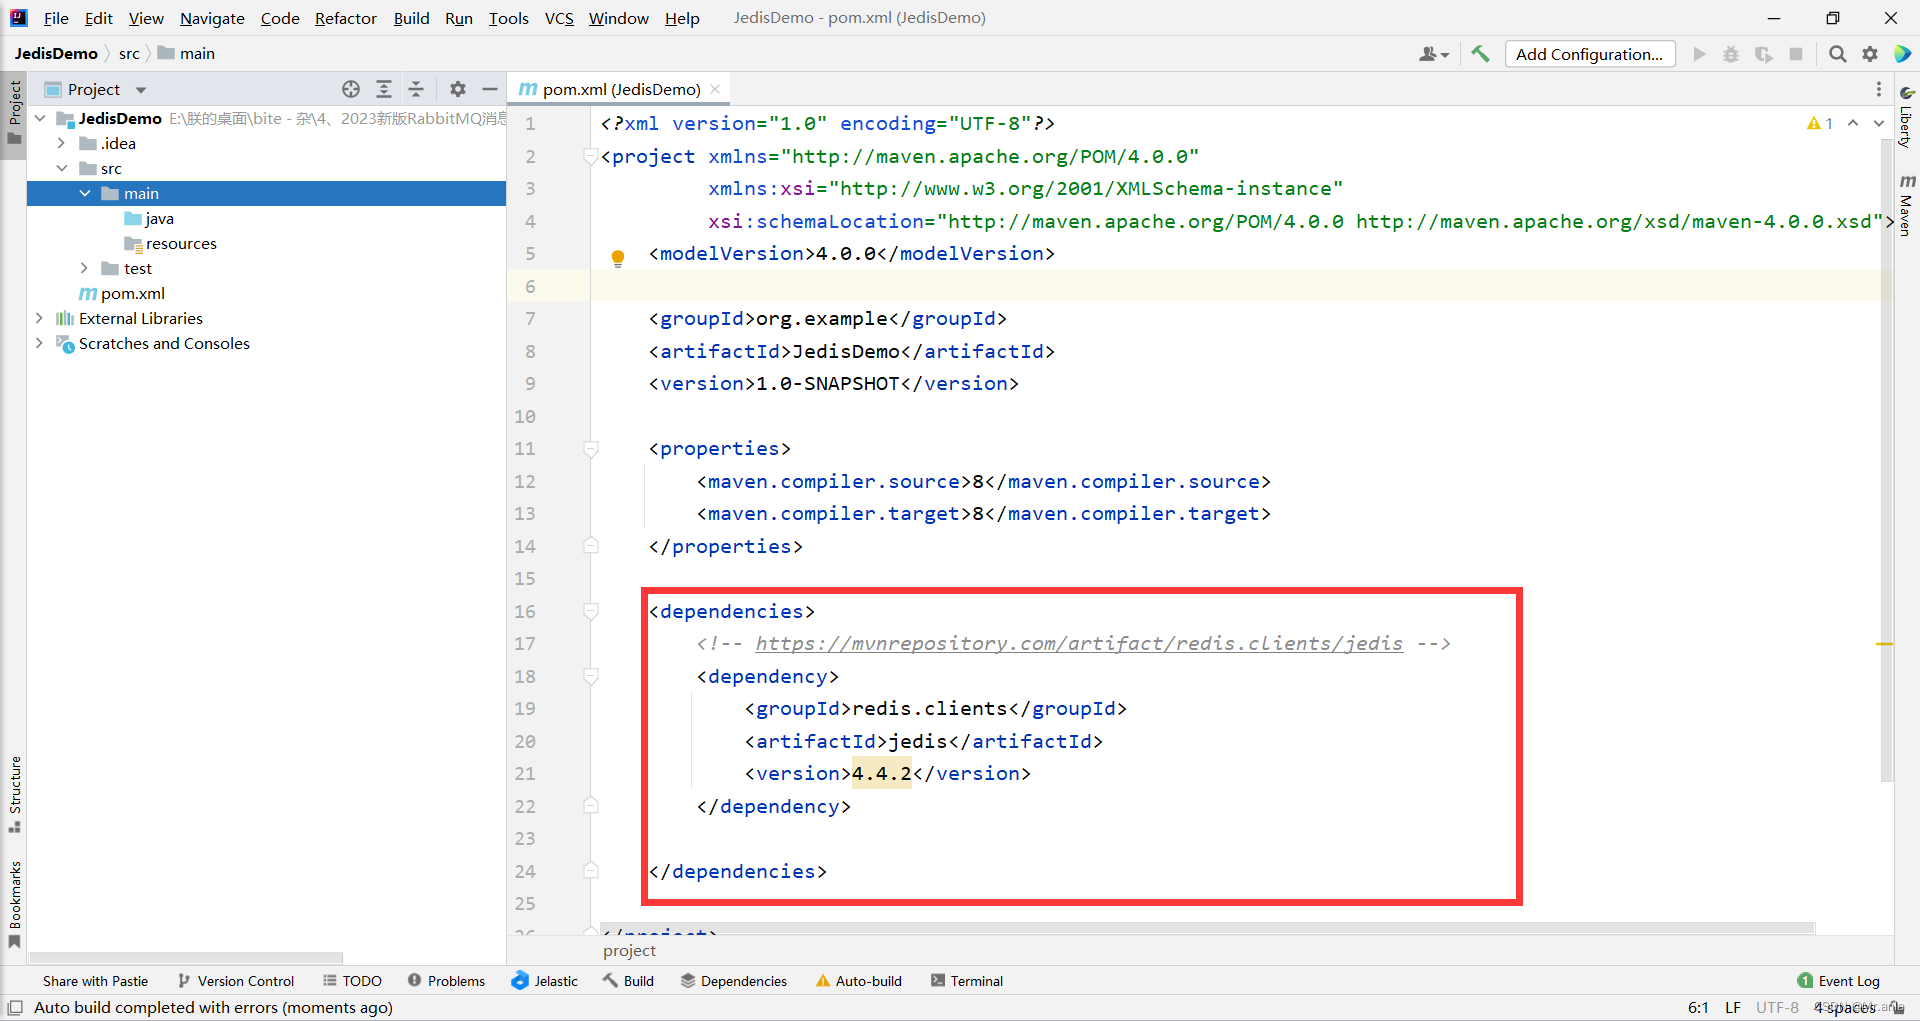Collapse the src folder

click(x=62, y=168)
